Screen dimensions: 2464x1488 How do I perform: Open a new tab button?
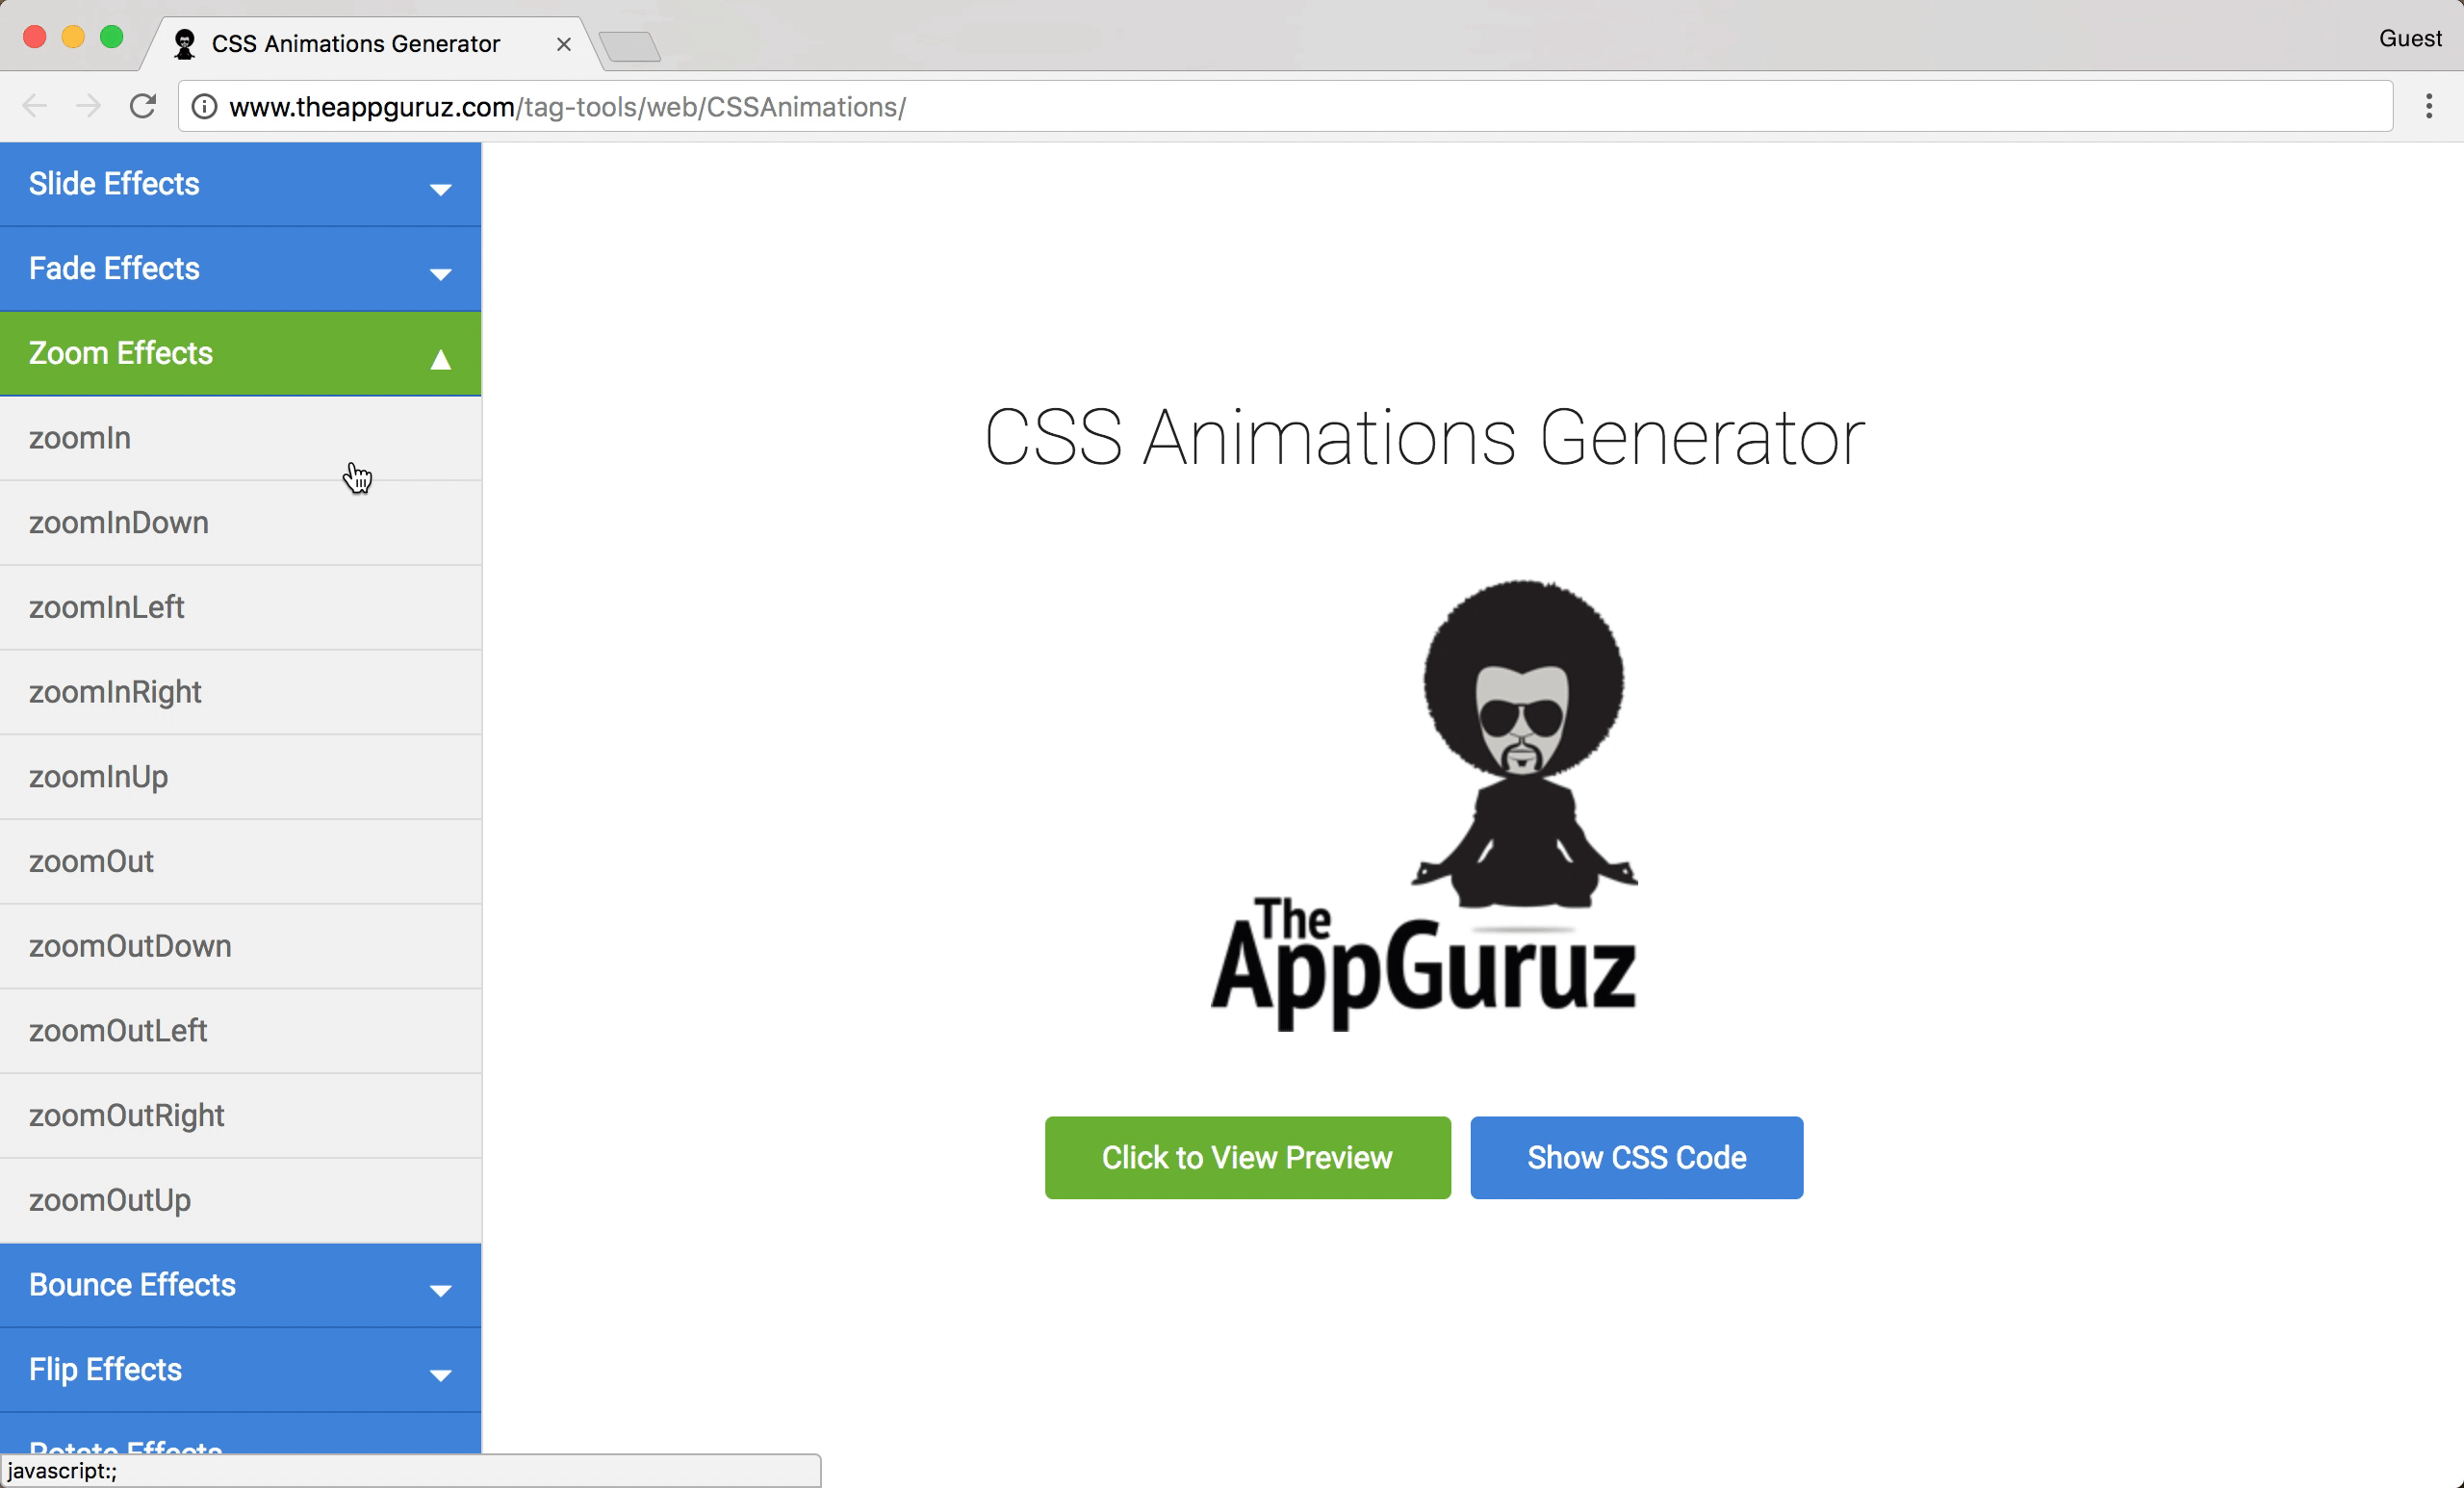tap(630, 46)
